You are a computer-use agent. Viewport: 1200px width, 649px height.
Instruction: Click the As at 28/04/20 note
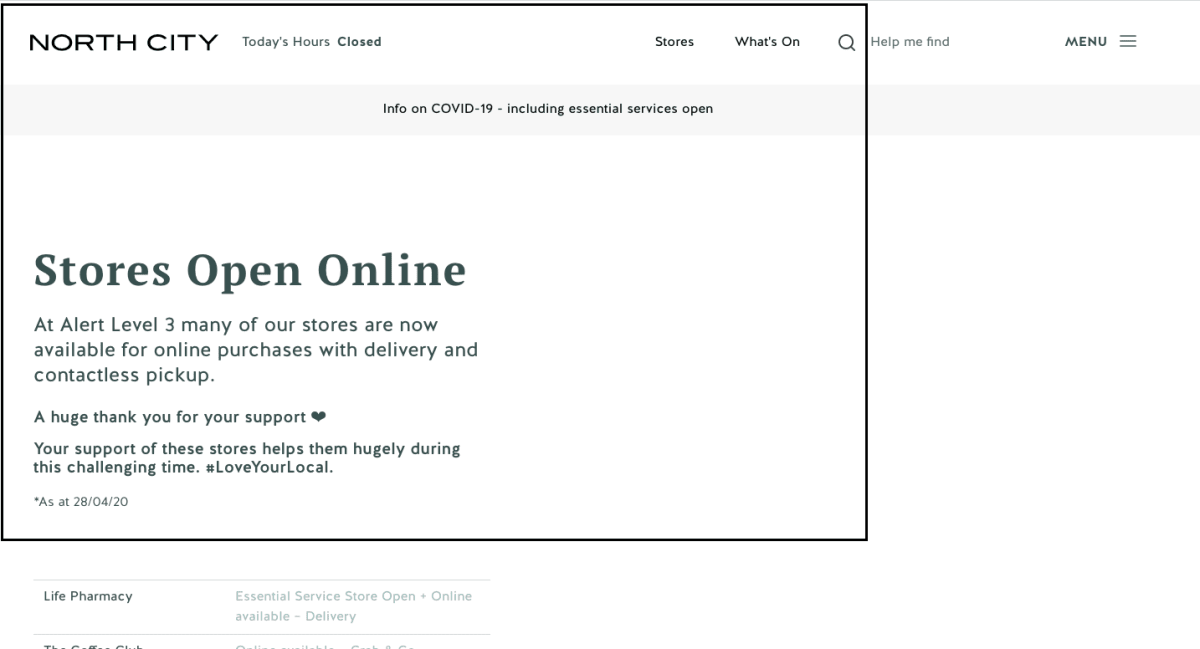point(81,502)
